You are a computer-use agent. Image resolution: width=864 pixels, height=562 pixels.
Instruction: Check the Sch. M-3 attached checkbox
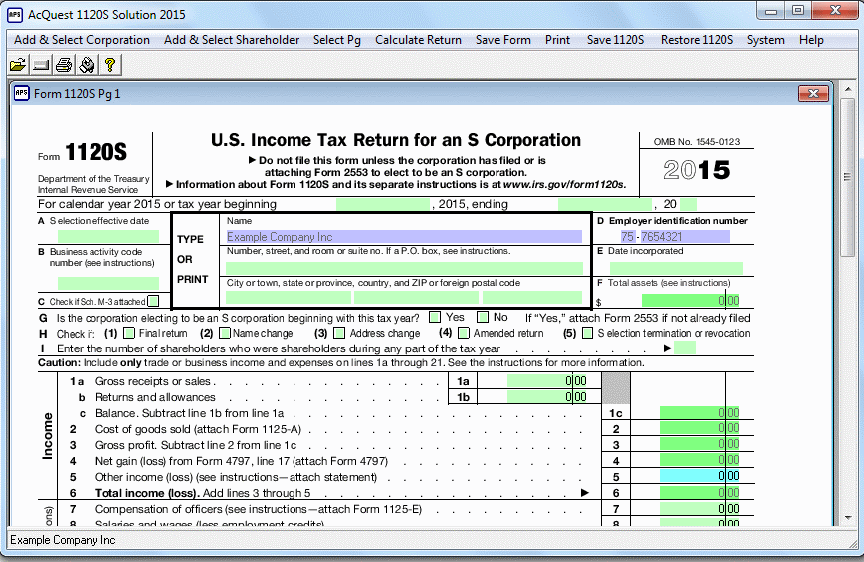click(x=153, y=301)
